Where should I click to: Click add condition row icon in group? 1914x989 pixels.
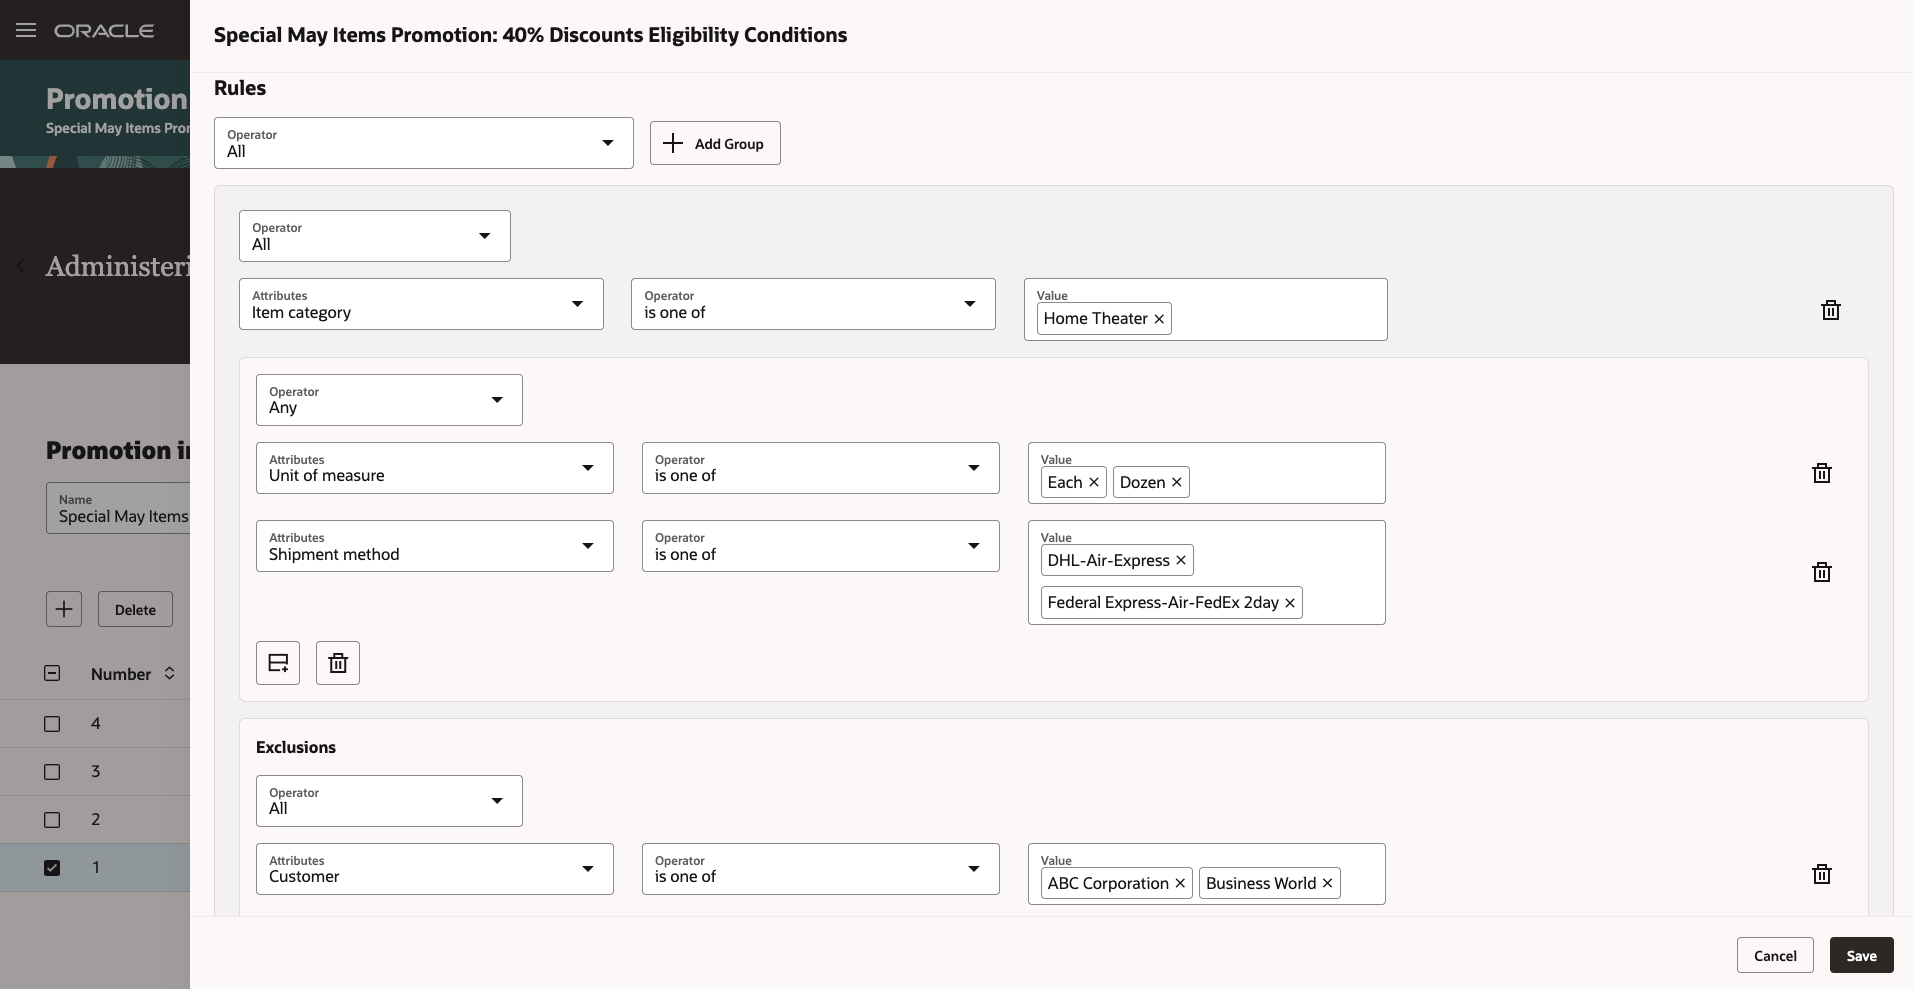(x=278, y=663)
